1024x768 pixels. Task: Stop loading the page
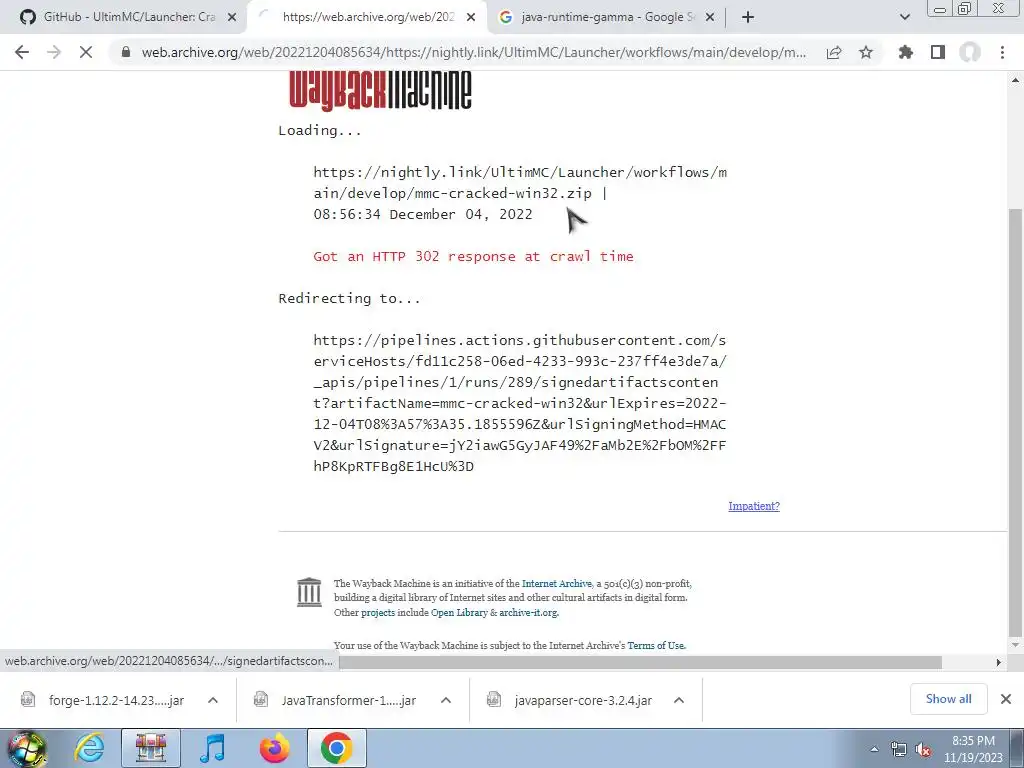tap(86, 52)
